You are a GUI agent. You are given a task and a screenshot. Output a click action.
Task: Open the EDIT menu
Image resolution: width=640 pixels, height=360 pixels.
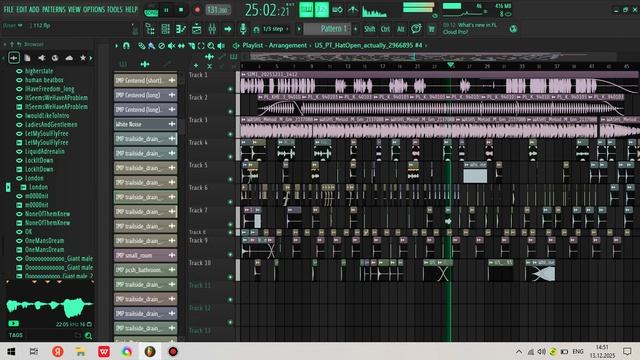pyautogui.click(x=22, y=9)
